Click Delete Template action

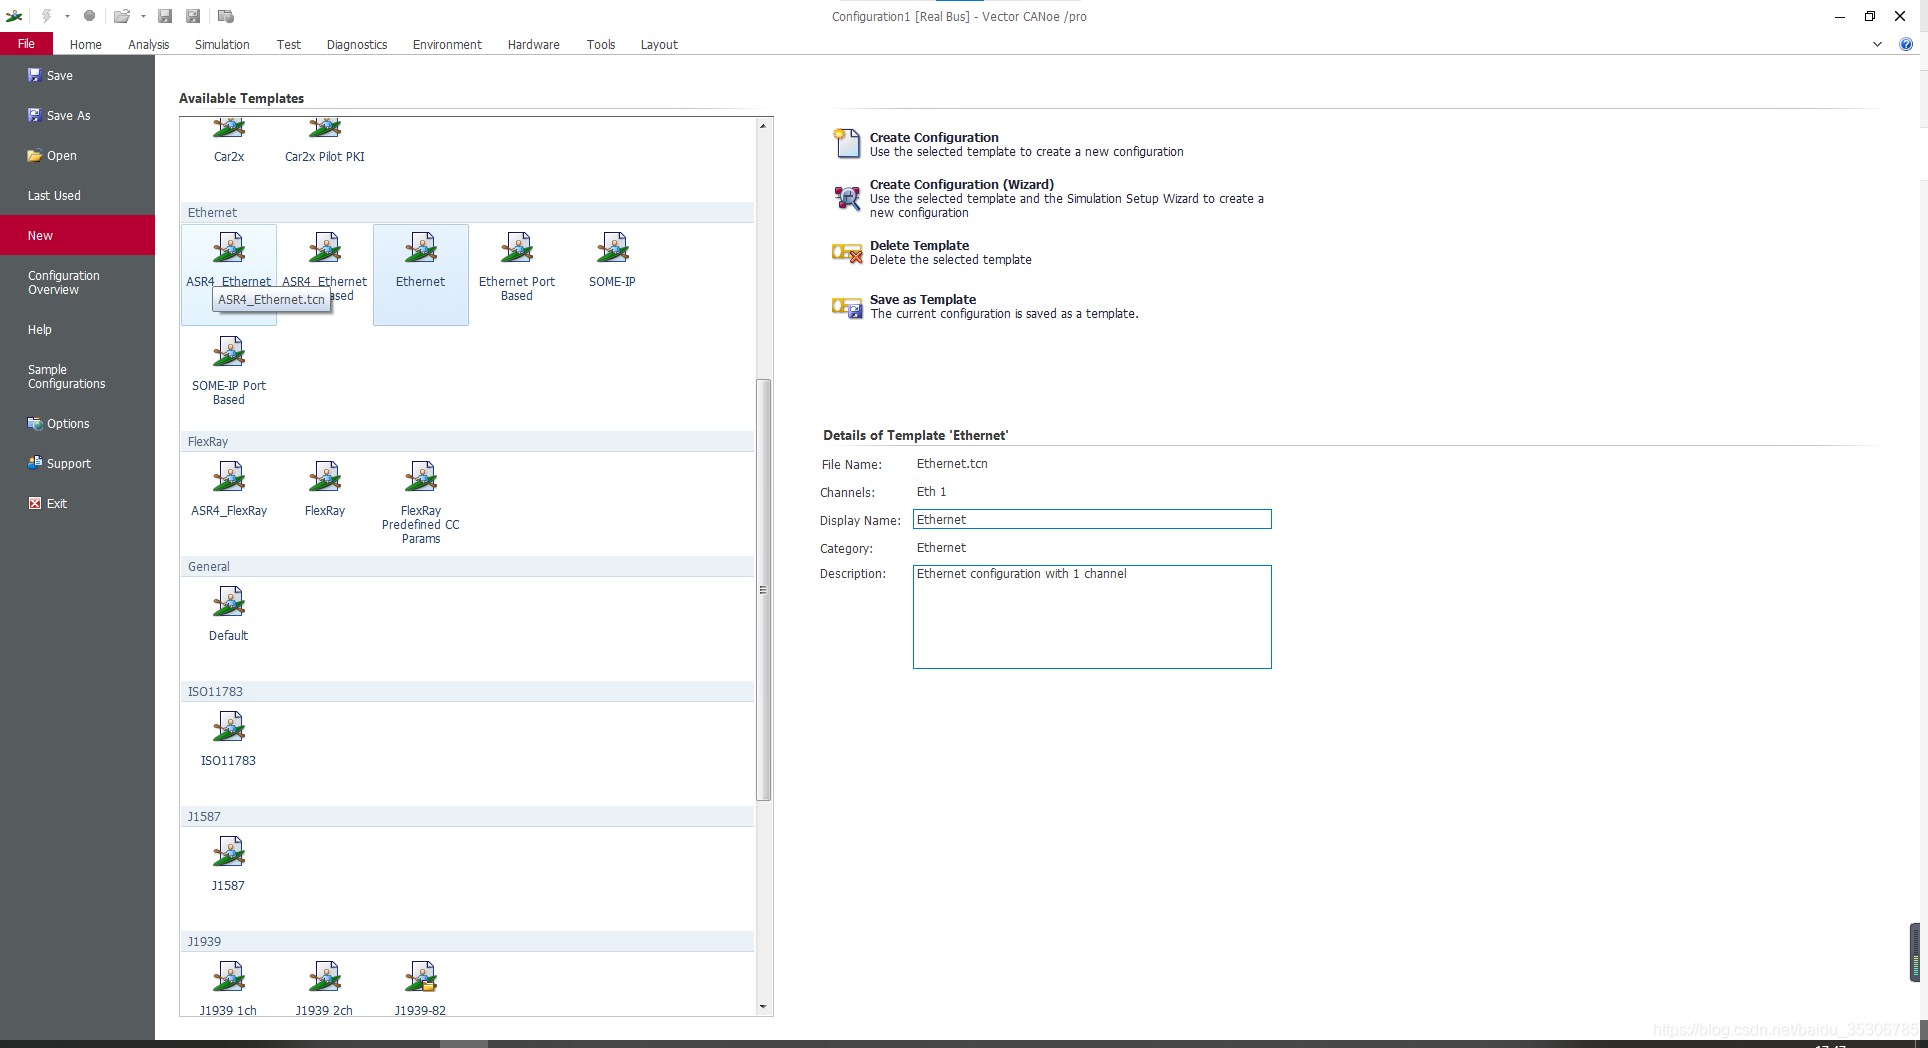pos(932,252)
